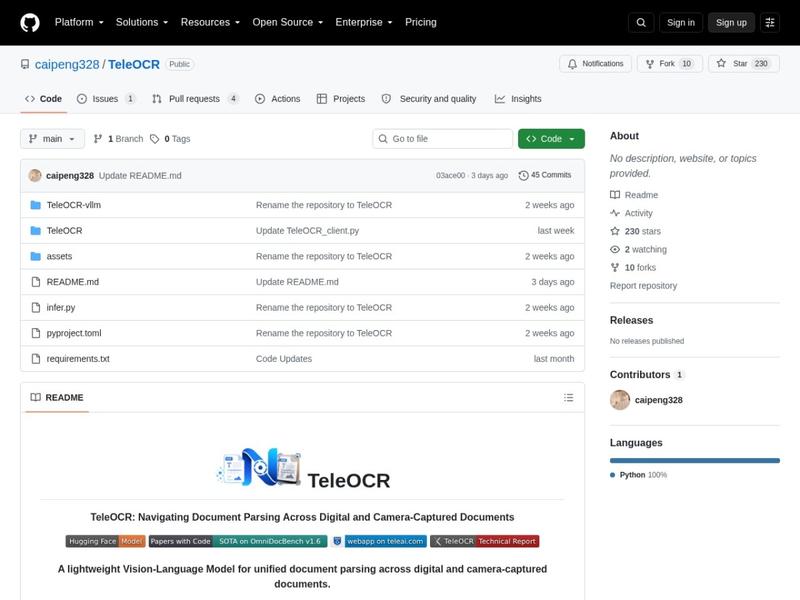Click the assets folder icon
Screen dimensions: 800x600
[35, 256]
